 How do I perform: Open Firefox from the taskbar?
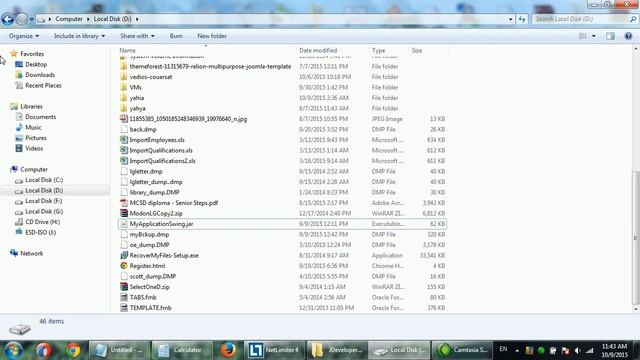(228, 350)
